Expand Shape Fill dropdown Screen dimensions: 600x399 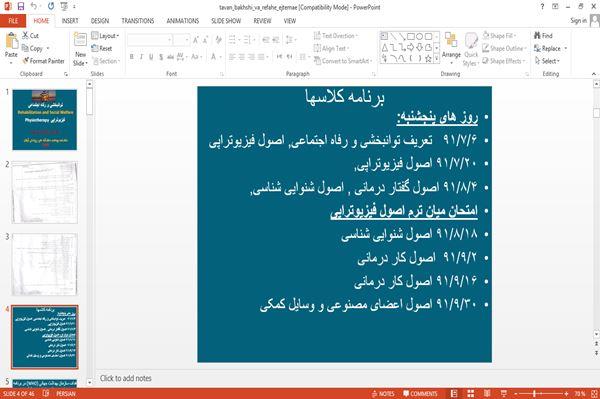499,36
